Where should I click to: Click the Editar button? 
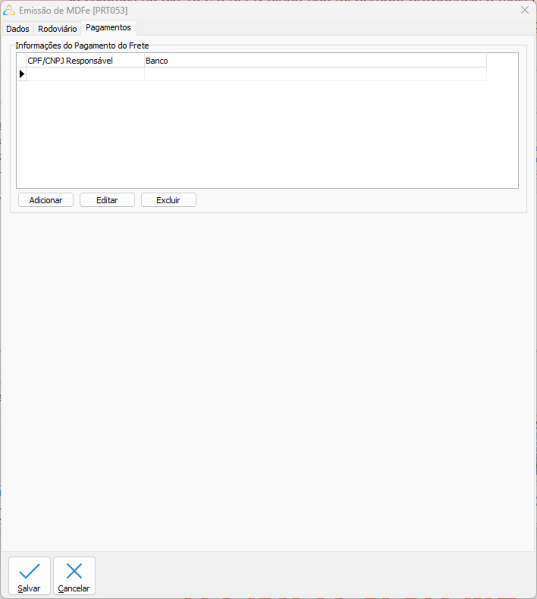pos(107,200)
